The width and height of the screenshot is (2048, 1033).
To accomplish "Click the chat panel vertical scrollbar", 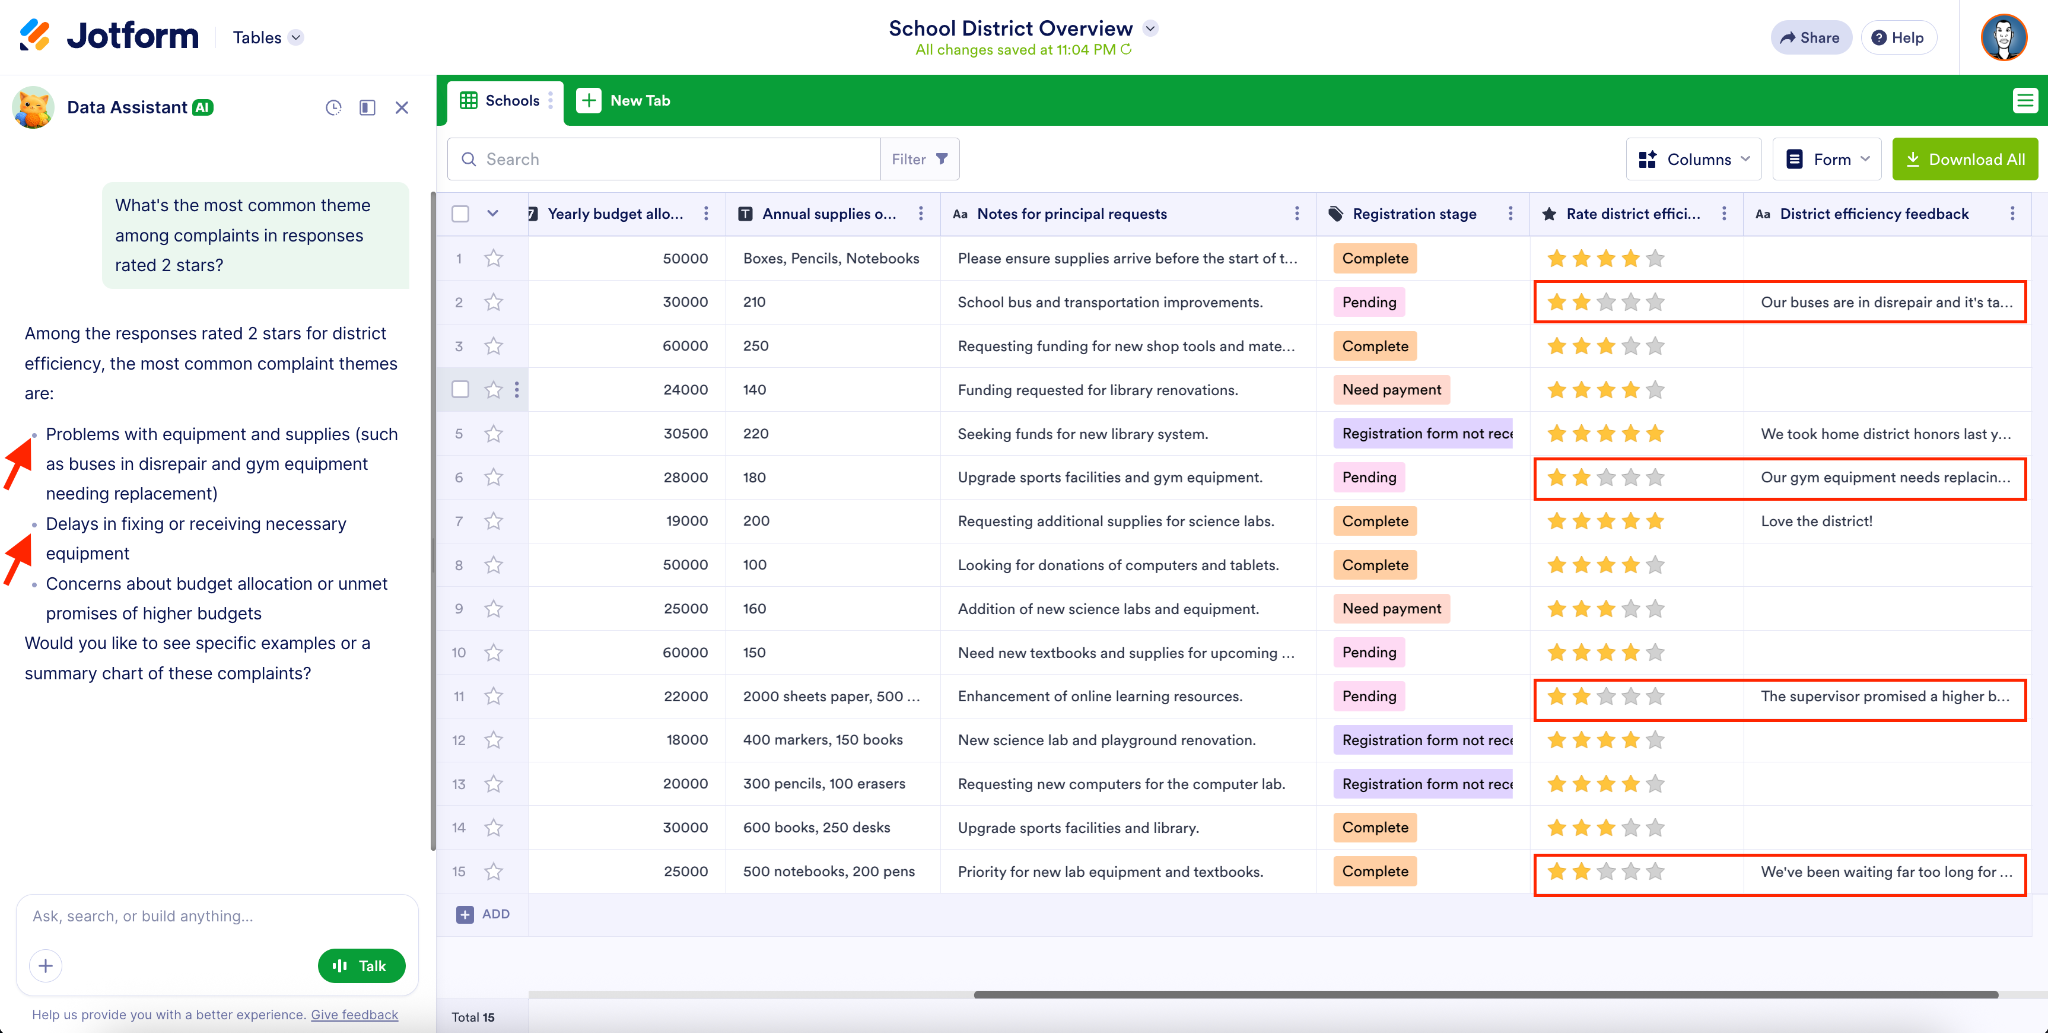I will tap(433, 520).
